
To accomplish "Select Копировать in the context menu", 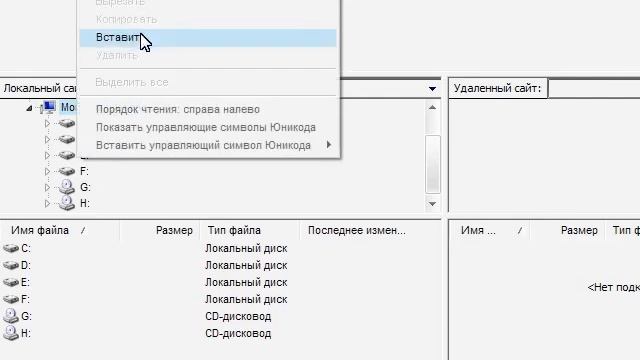I will click(208, 20).
